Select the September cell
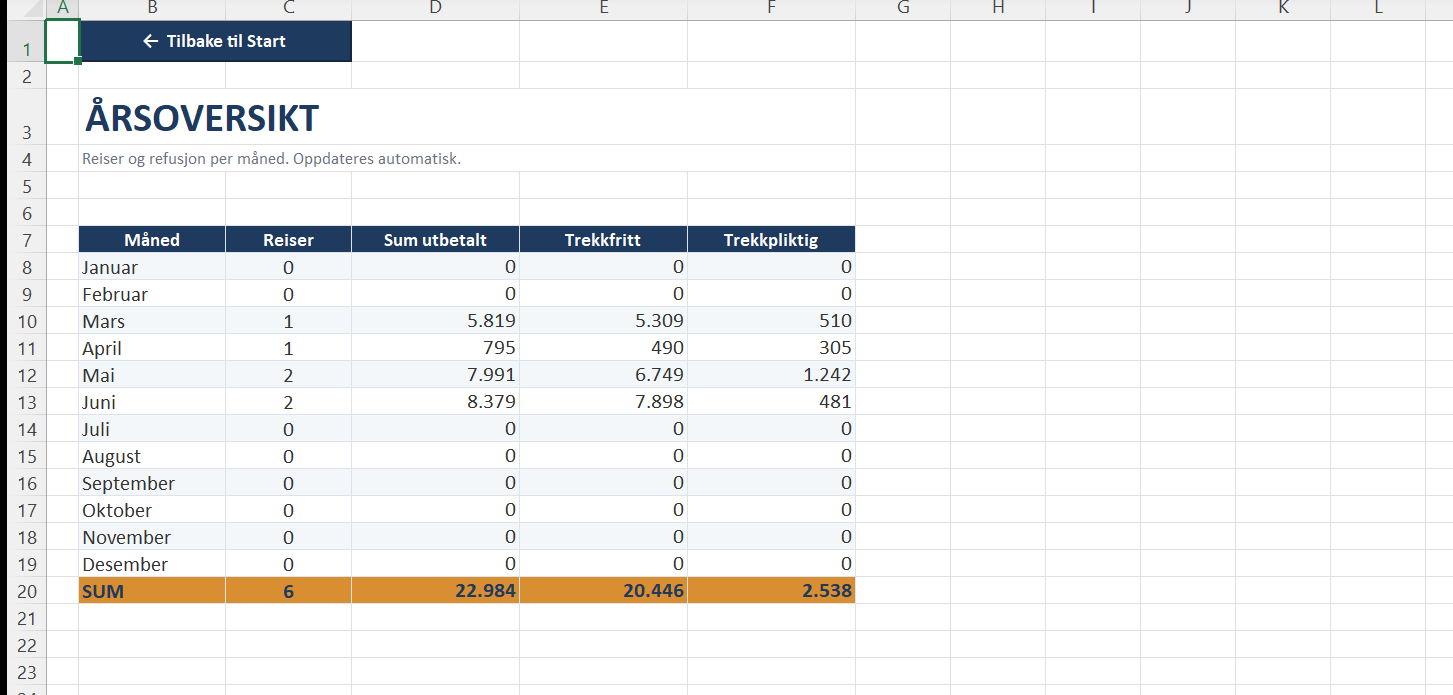This screenshot has width=1453, height=695. (x=152, y=483)
